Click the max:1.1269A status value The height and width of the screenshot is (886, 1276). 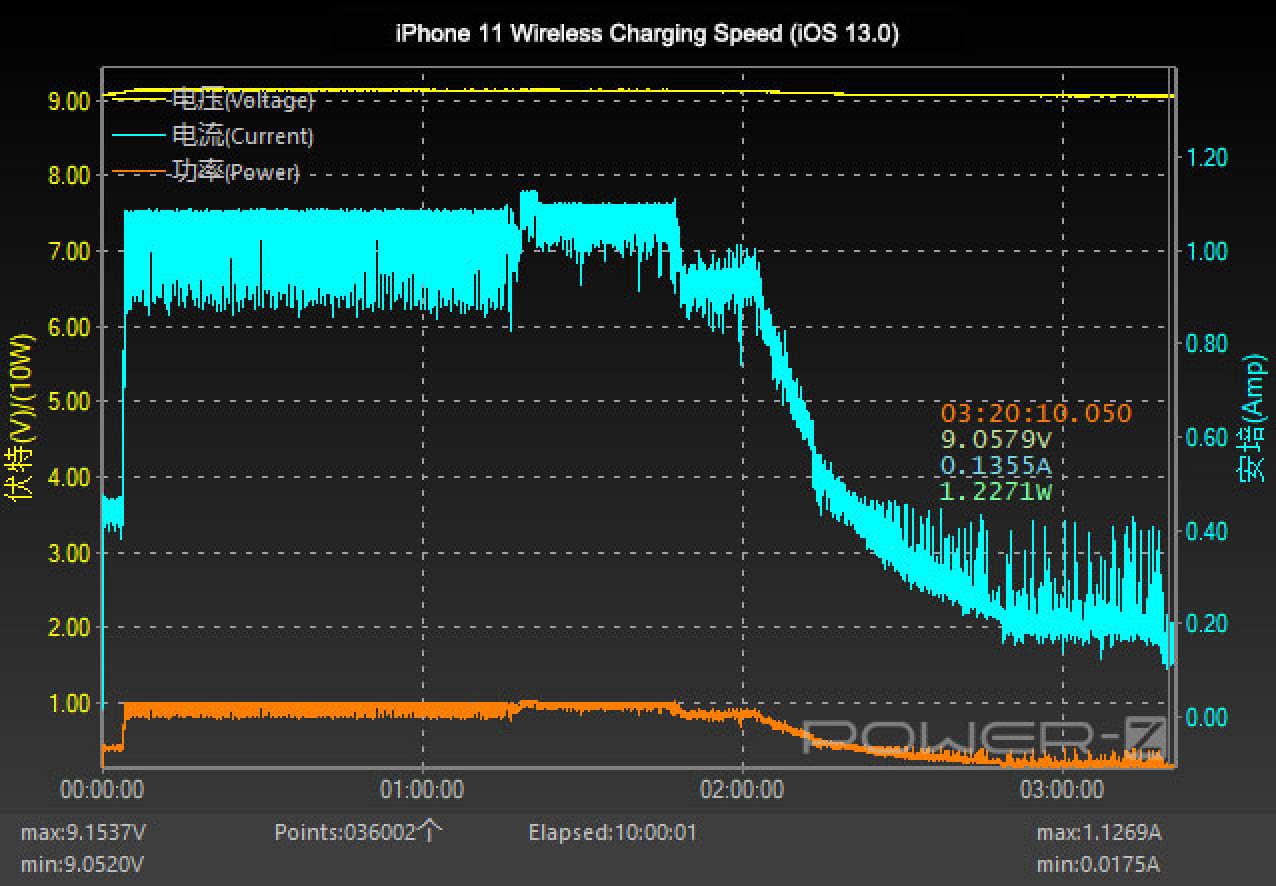[x=1099, y=832]
